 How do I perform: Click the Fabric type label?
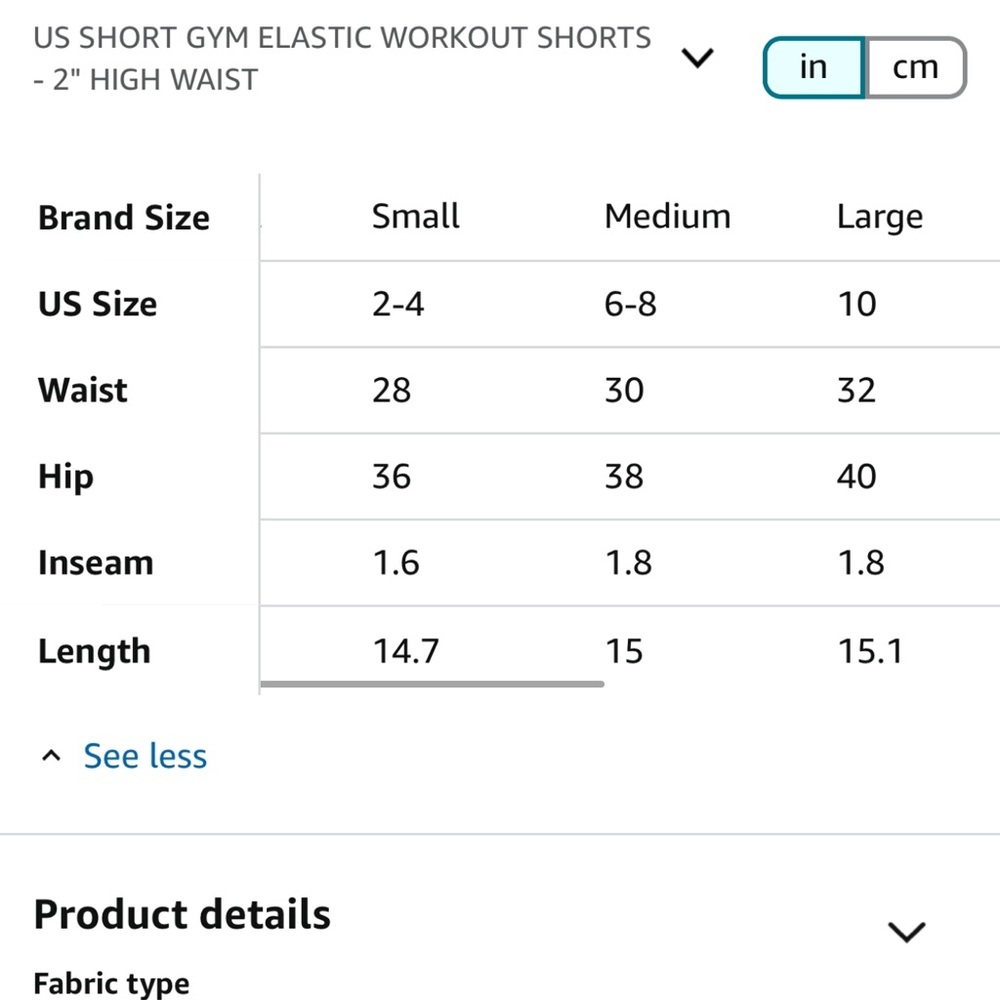(x=111, y=983)
